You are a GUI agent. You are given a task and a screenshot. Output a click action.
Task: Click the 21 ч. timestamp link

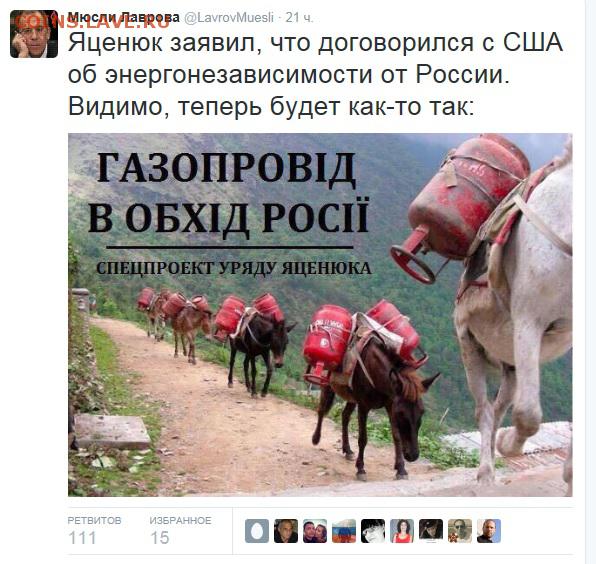point(300,17)
